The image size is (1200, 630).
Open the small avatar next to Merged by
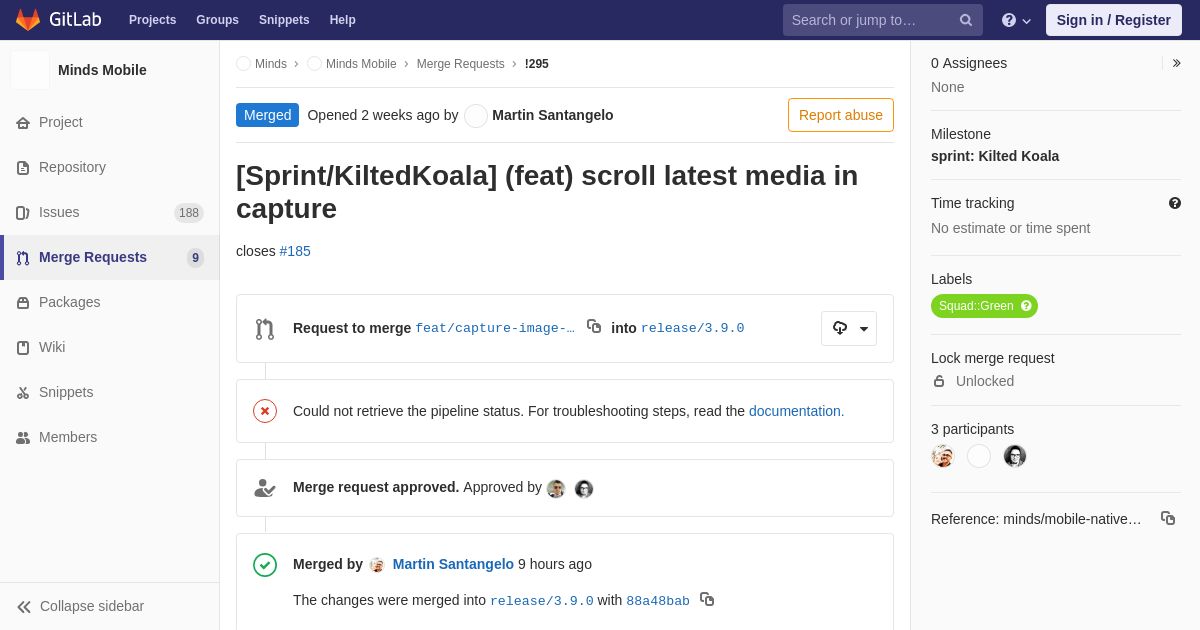[377, 565]
